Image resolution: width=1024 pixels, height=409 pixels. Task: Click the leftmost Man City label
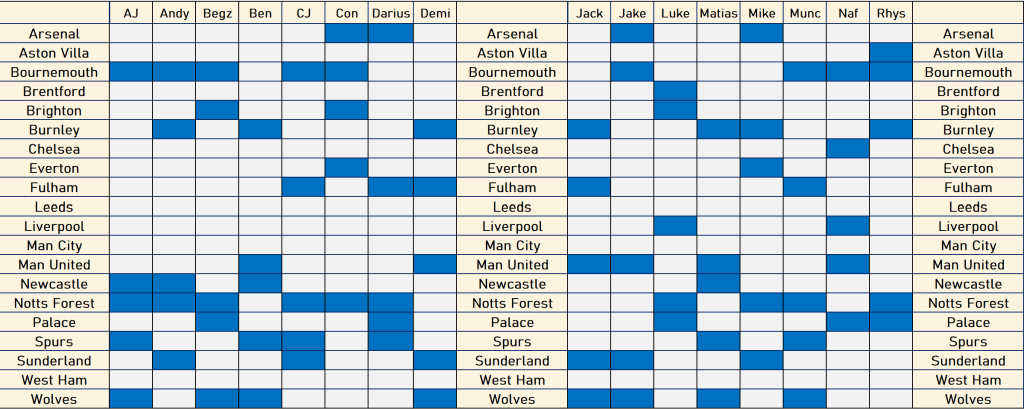coord(55,245)
